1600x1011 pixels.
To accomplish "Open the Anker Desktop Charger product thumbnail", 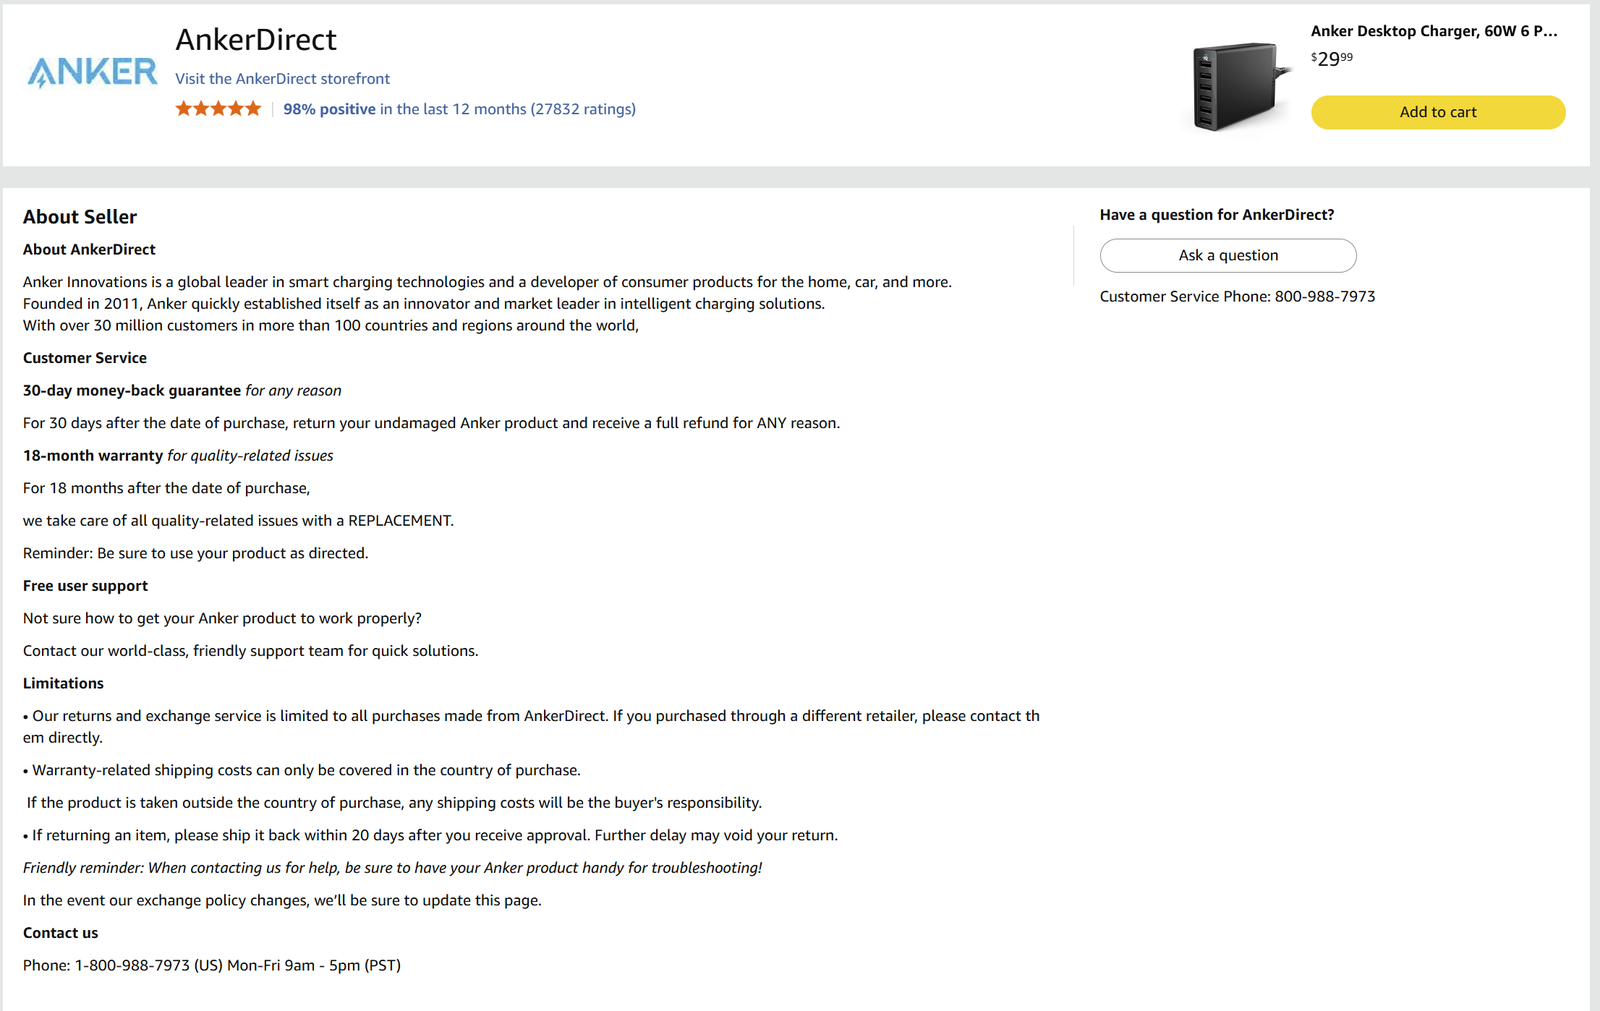I will pyautogui.click(x=1239, y=86).
